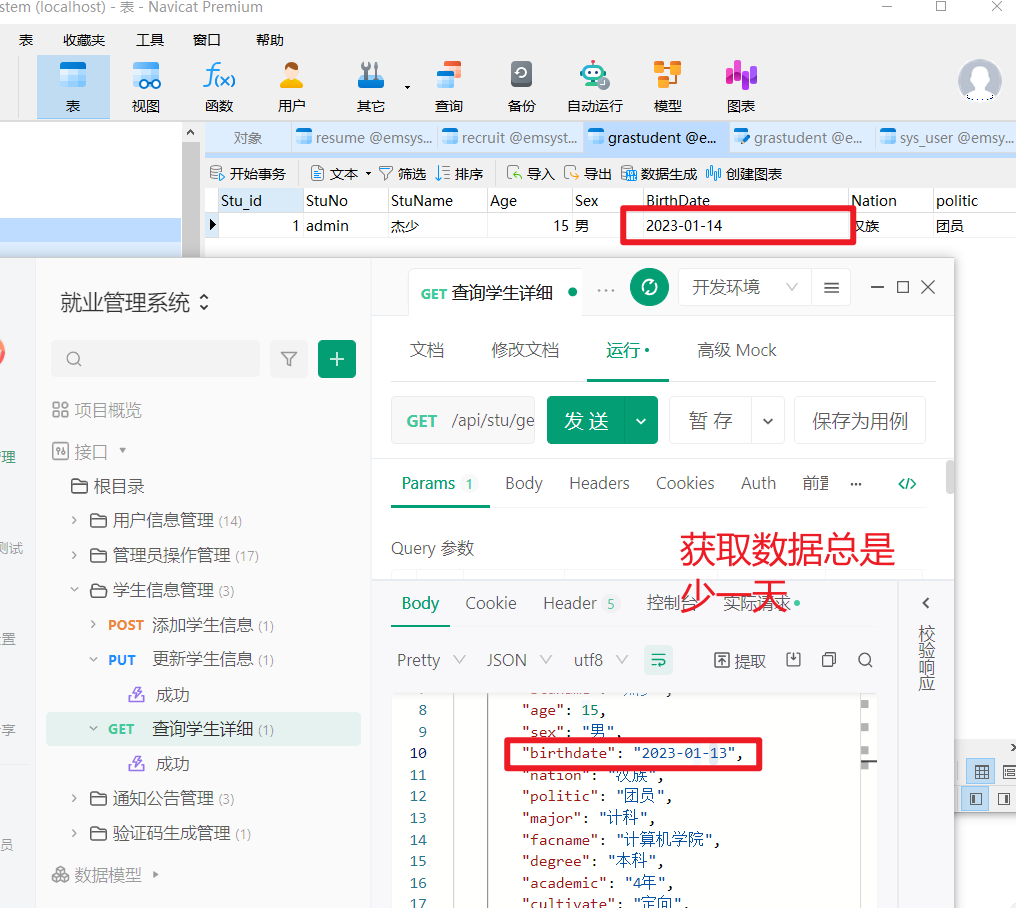Open 收藏夹 menu in Navicat menu bar
The height and width of the screenshot is (908, 1016).
(x=84, y=40)
